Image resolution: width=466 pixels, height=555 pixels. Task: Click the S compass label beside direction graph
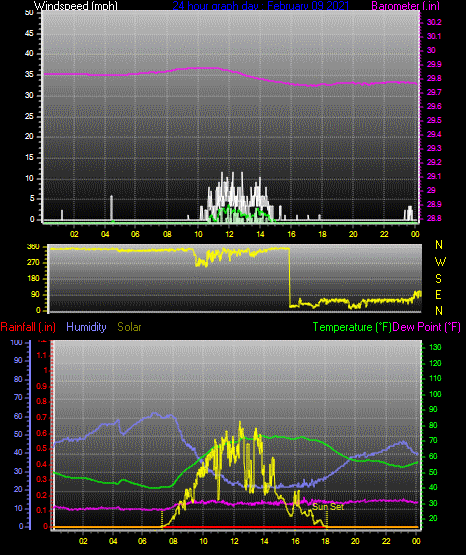click(438, 279)
